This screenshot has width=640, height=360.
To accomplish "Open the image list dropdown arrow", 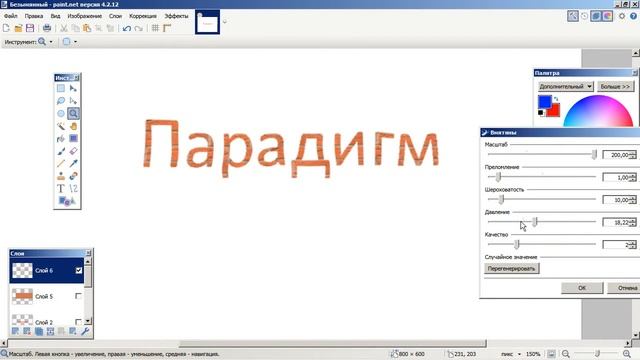I will pyautogui.click(x=224, y=22).
